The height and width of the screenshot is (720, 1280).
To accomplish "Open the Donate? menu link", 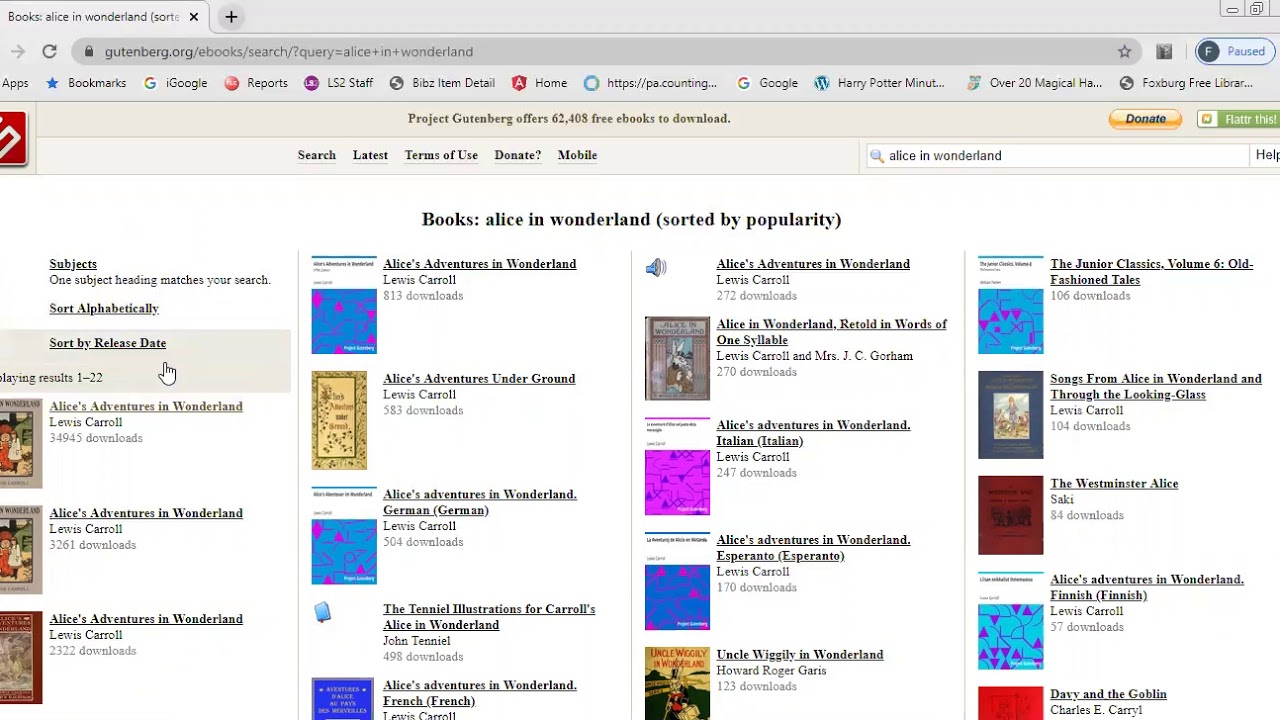I will tap(517, 155).
